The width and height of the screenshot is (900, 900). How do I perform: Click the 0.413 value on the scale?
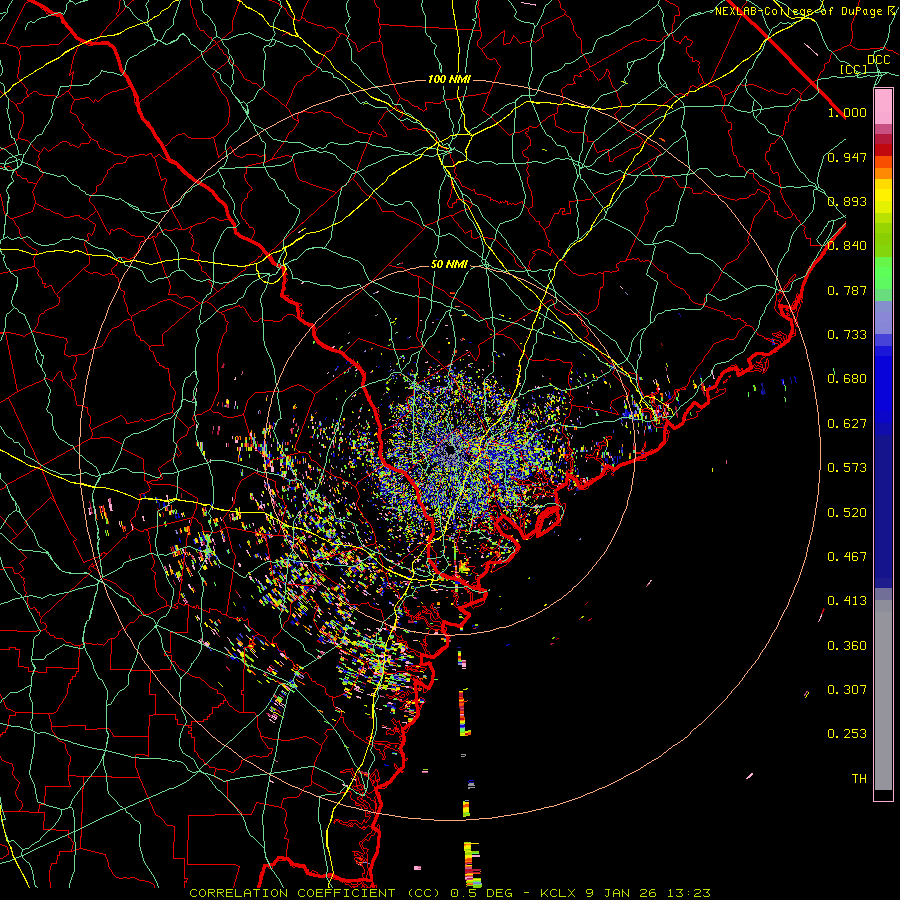[847, 601]
